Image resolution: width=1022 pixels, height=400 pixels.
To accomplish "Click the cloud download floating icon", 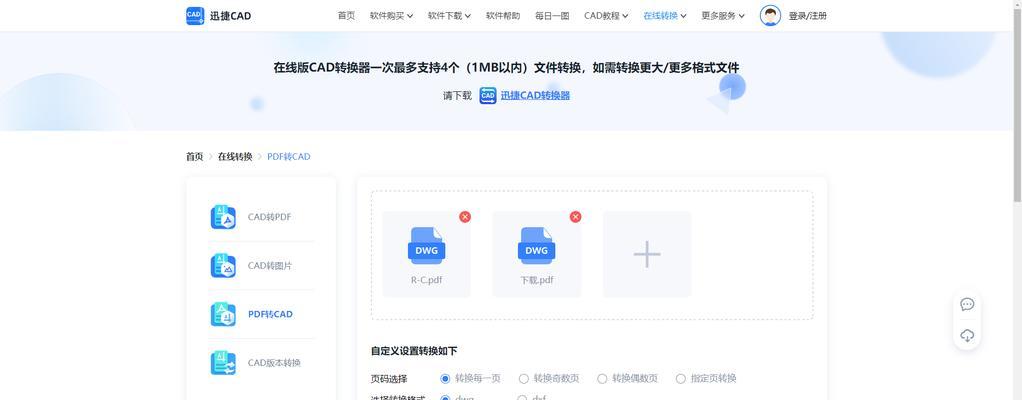I will pyautogui.click(x=967, y=336).
